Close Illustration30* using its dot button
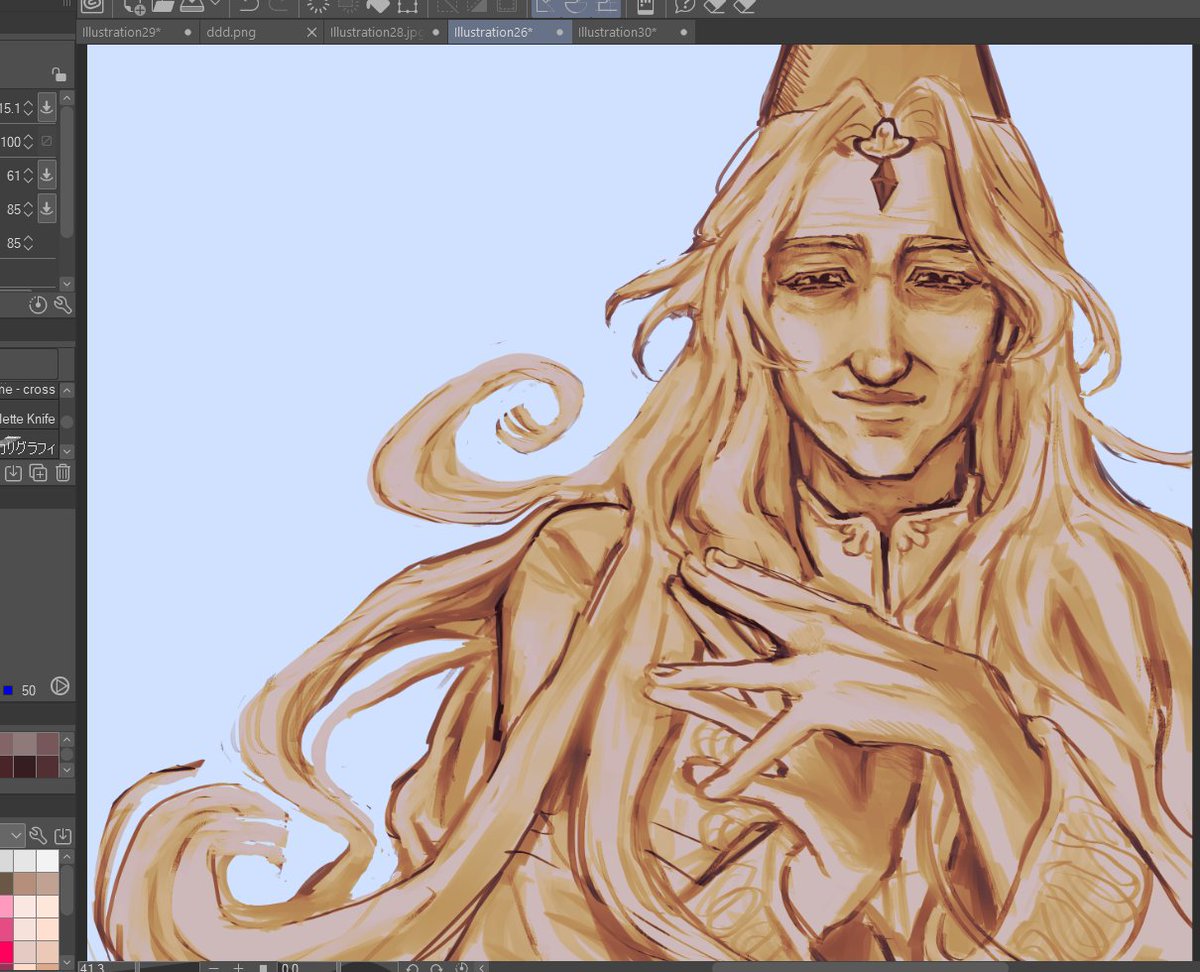 [x=684, y=33]
